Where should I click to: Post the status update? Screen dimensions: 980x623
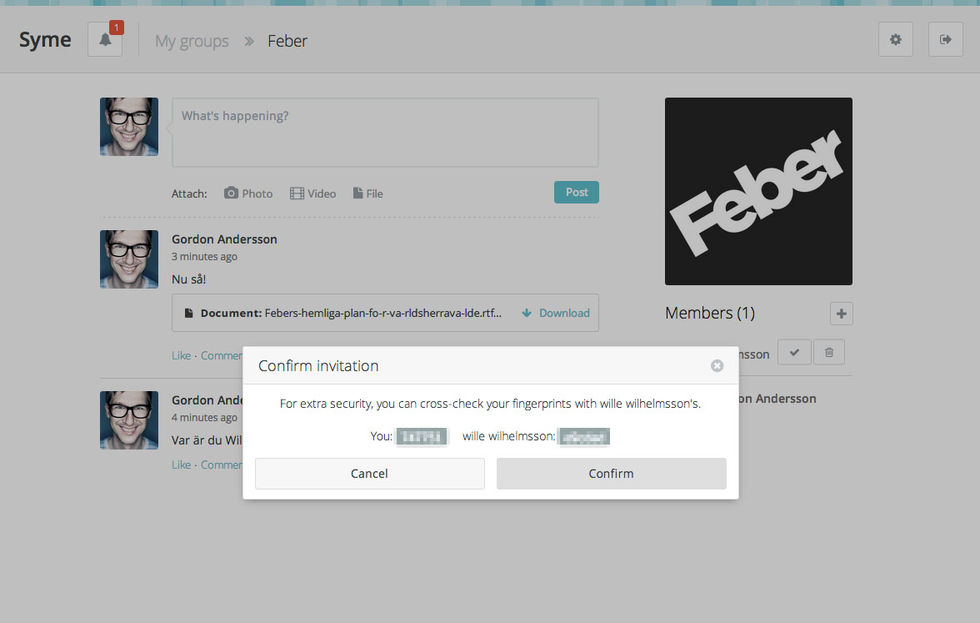tap(576, 192)
